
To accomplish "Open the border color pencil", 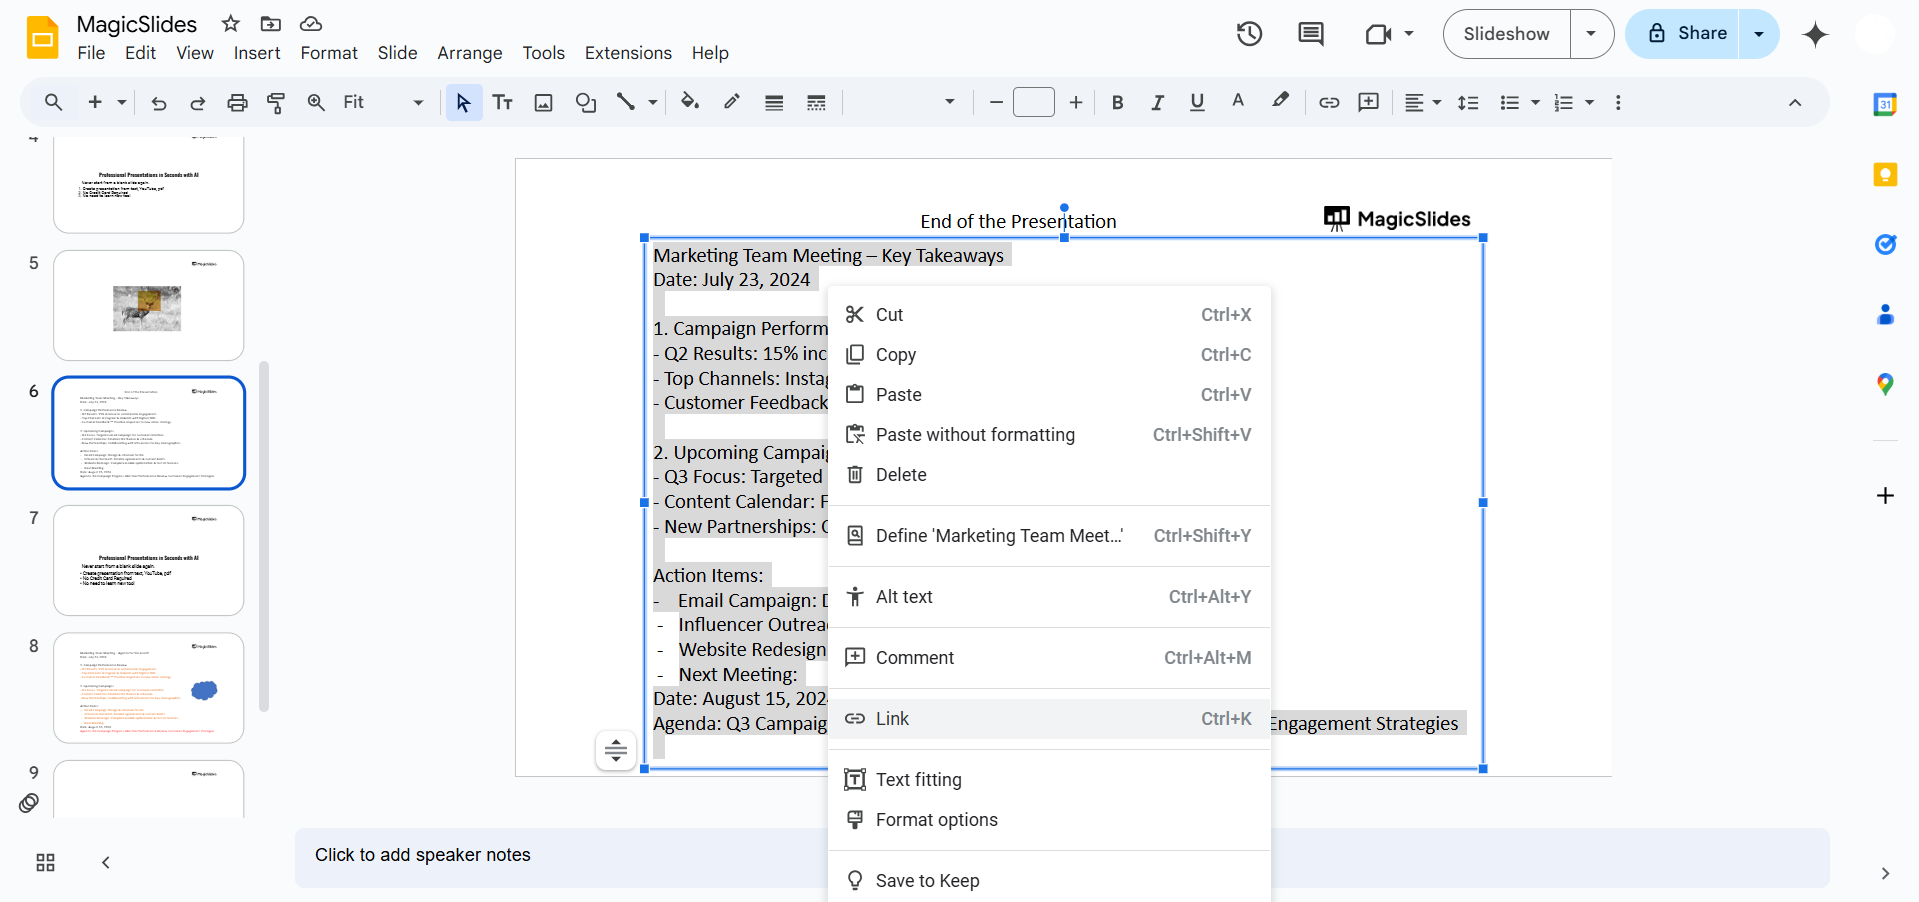I will tap(732, 102).
